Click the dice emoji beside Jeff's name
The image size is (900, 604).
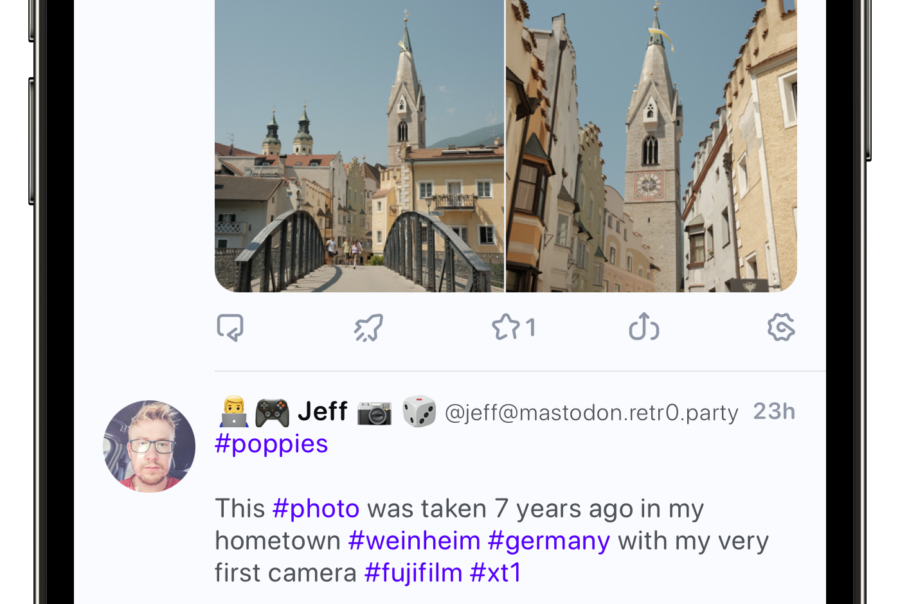(418, 412)
